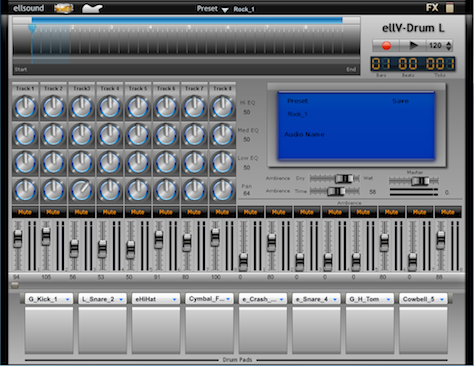Open the eHiHat pad dropdown

click(x=156, y=299)
